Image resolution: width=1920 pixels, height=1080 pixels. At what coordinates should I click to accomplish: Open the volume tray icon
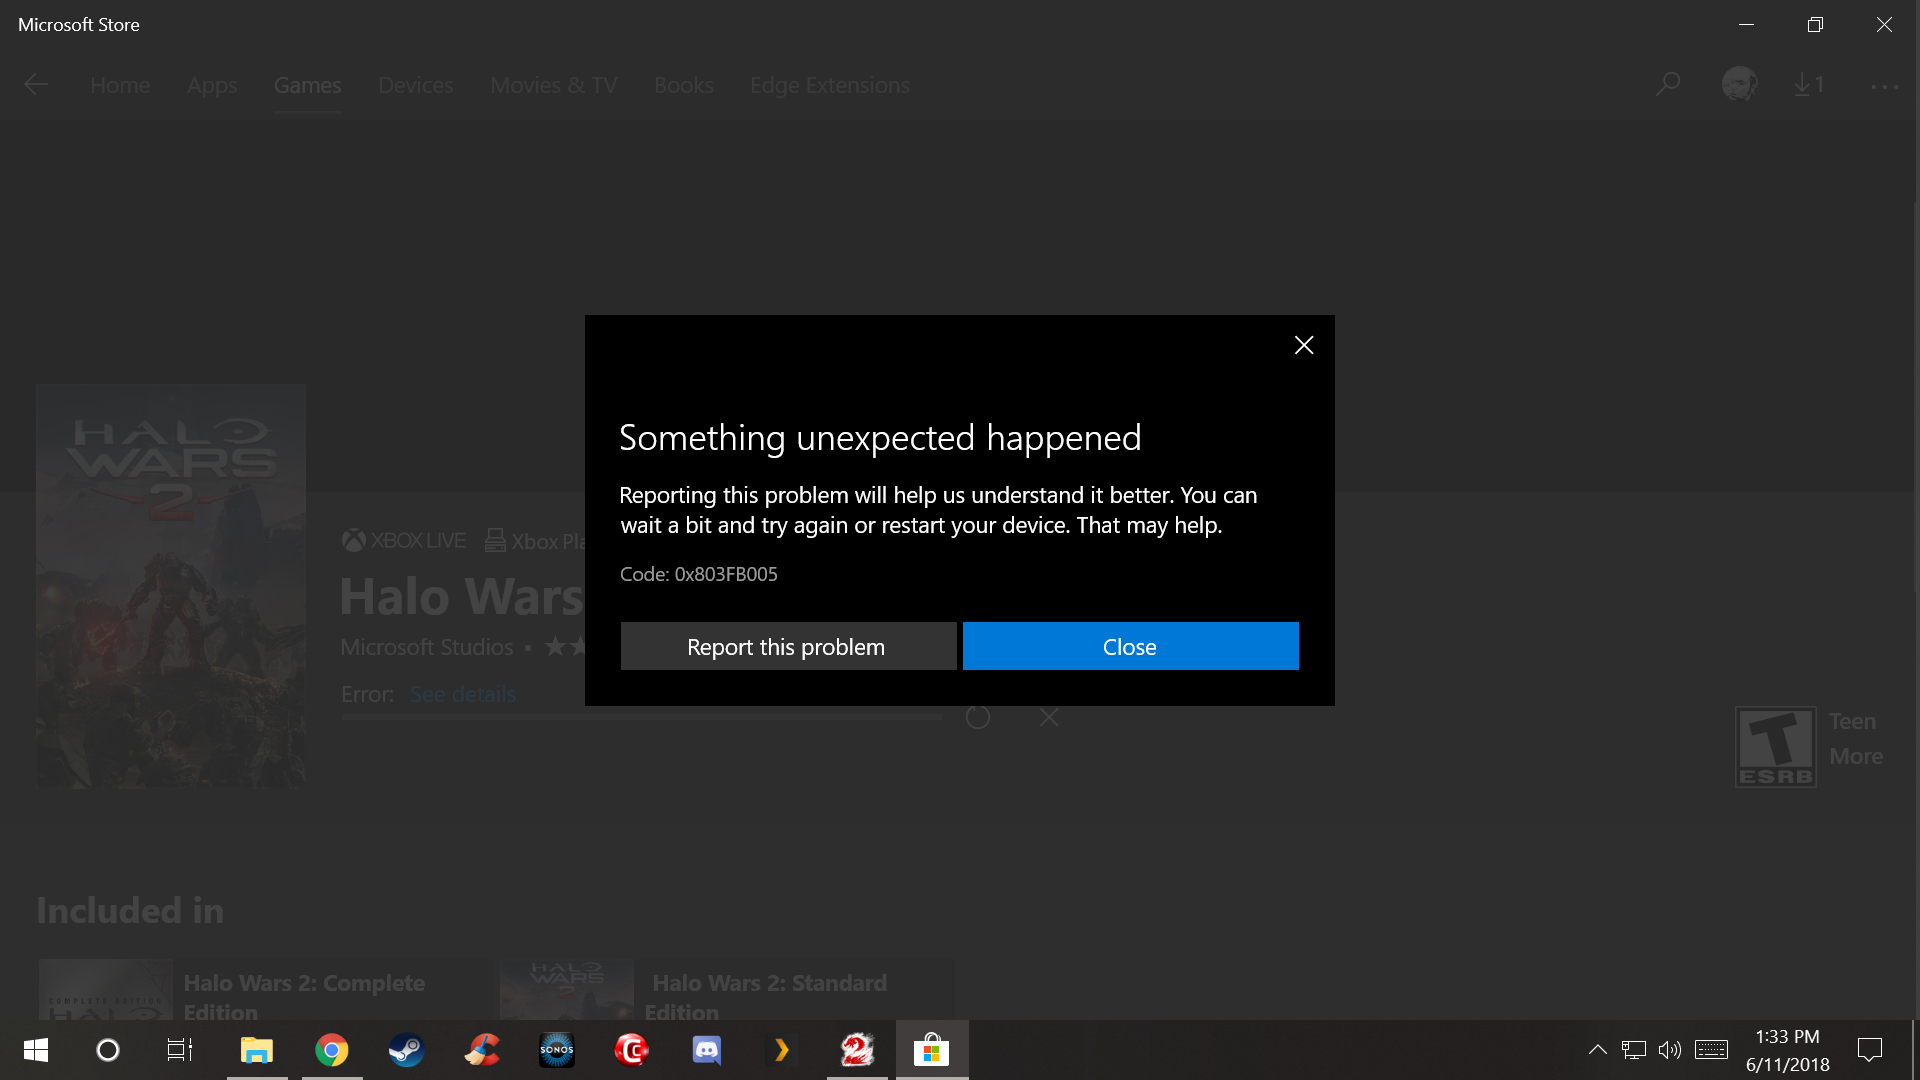1670,1050
